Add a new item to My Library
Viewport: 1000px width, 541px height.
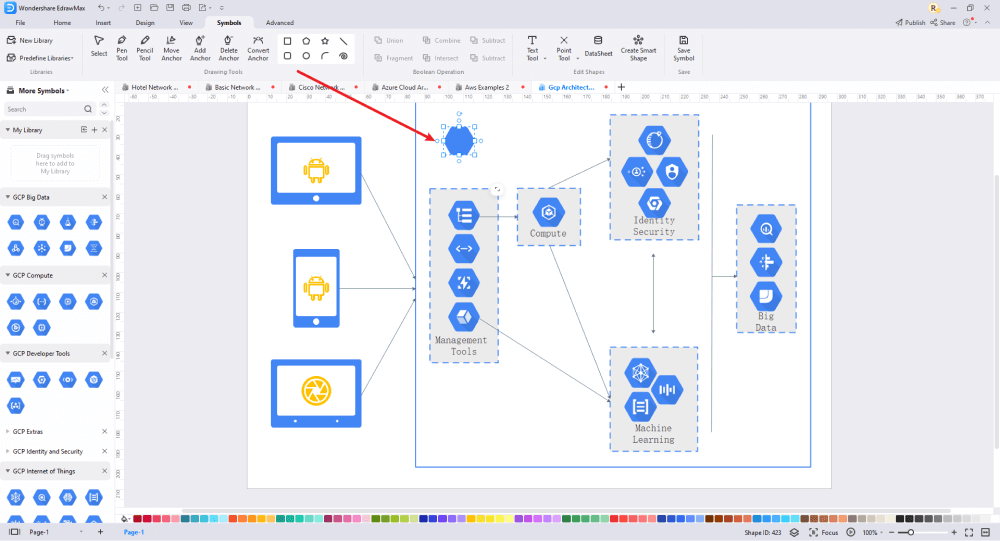pyautogui.click(x=94, y=130)
